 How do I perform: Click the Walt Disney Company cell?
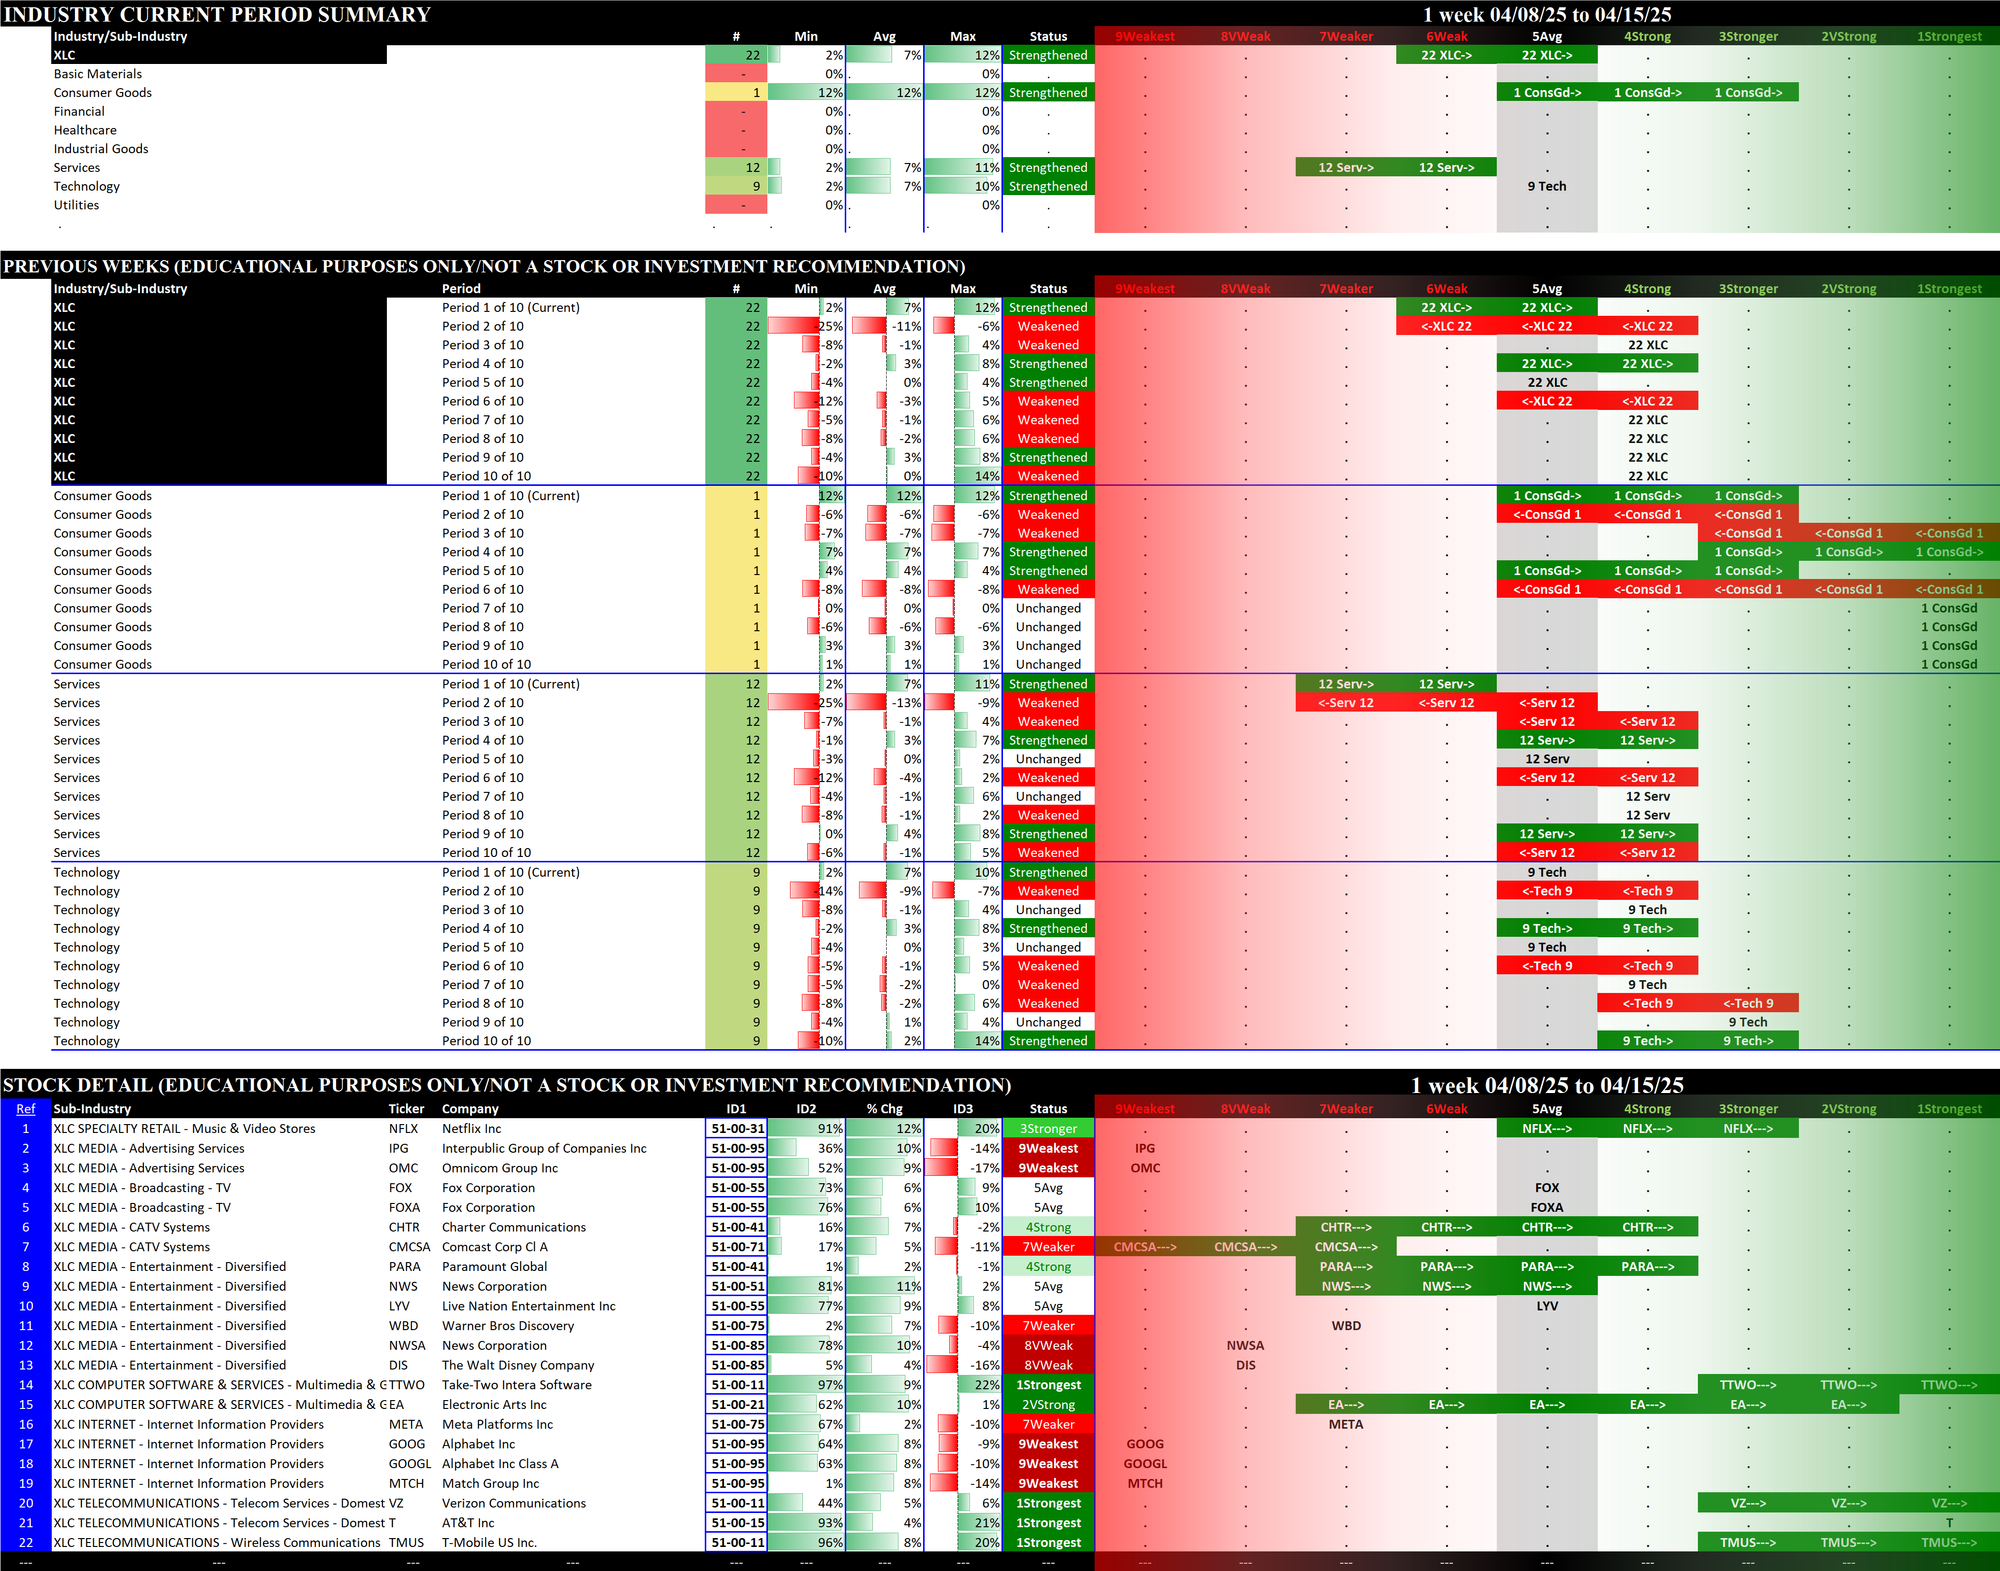(x=517, y=1366)
